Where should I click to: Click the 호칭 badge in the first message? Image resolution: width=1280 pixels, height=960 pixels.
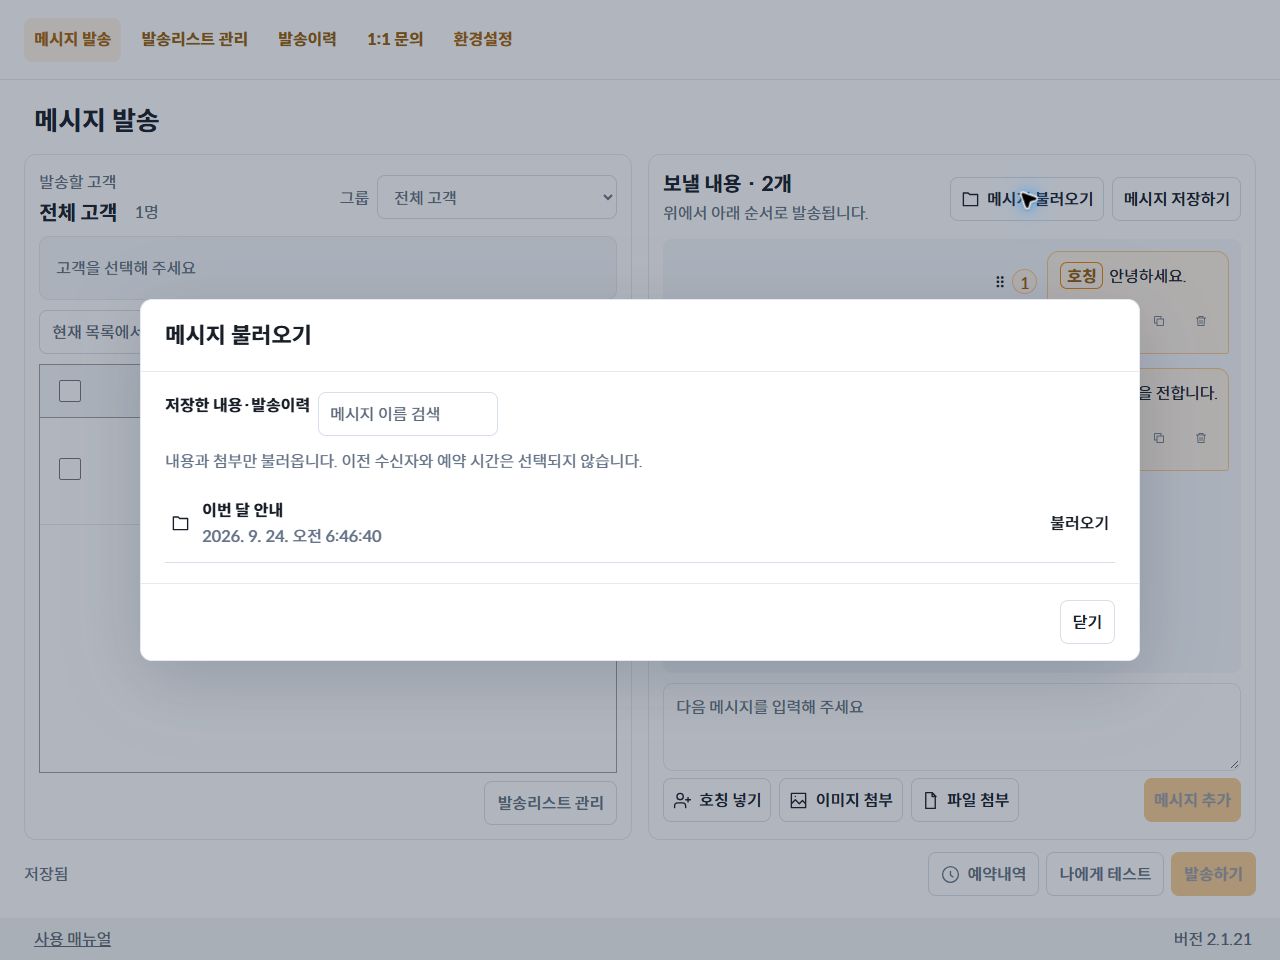click(x=1081, y=276)
